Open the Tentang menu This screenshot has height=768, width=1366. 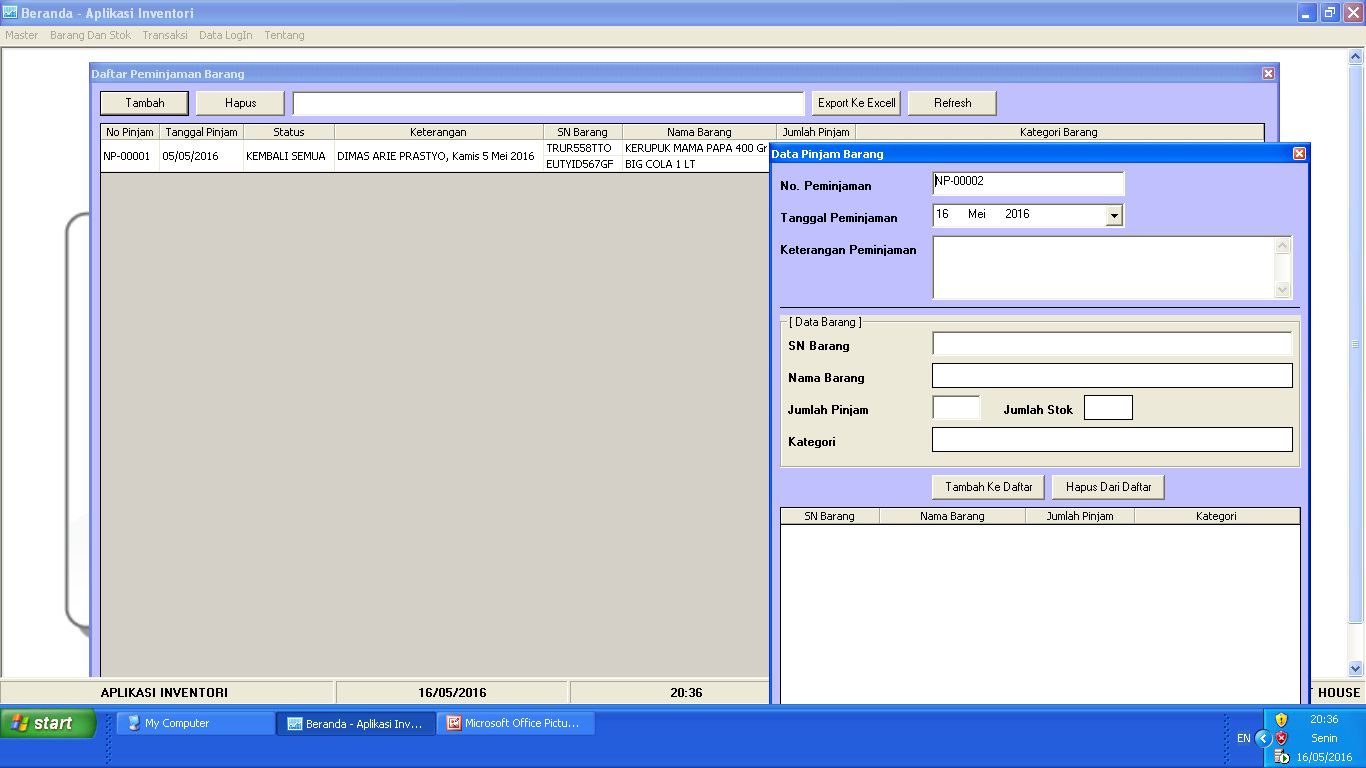pyautogui.click(x=284, y=35)
